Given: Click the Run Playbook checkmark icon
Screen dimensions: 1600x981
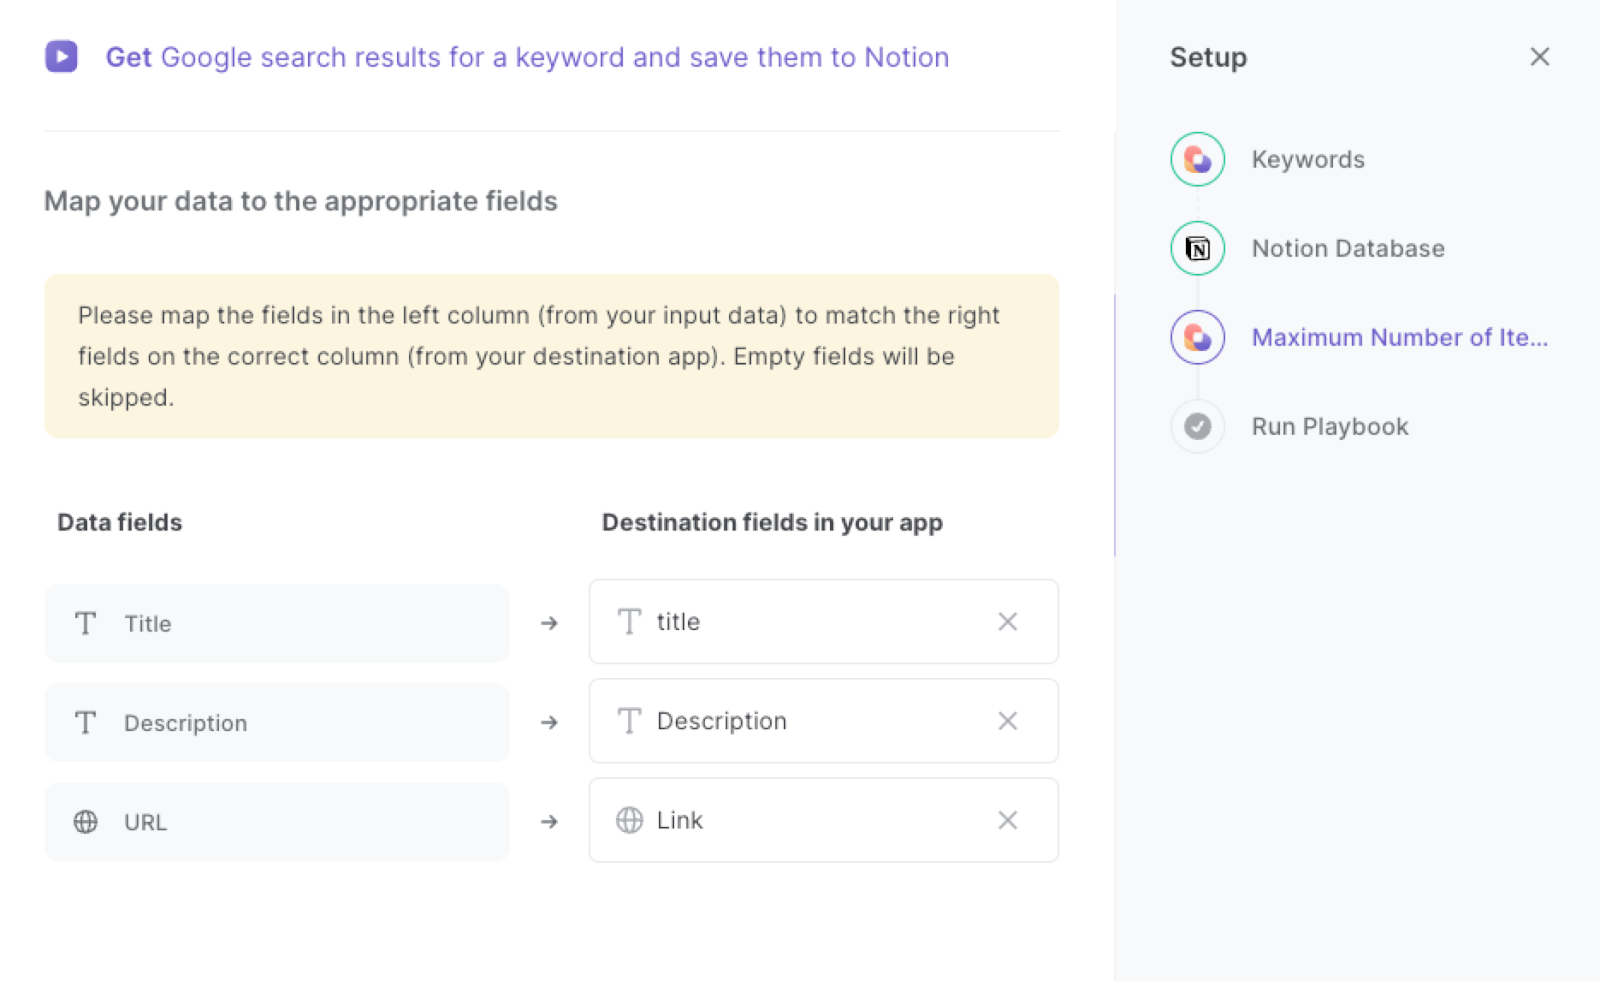Looking at the screenshot, I should point(1196,426).
